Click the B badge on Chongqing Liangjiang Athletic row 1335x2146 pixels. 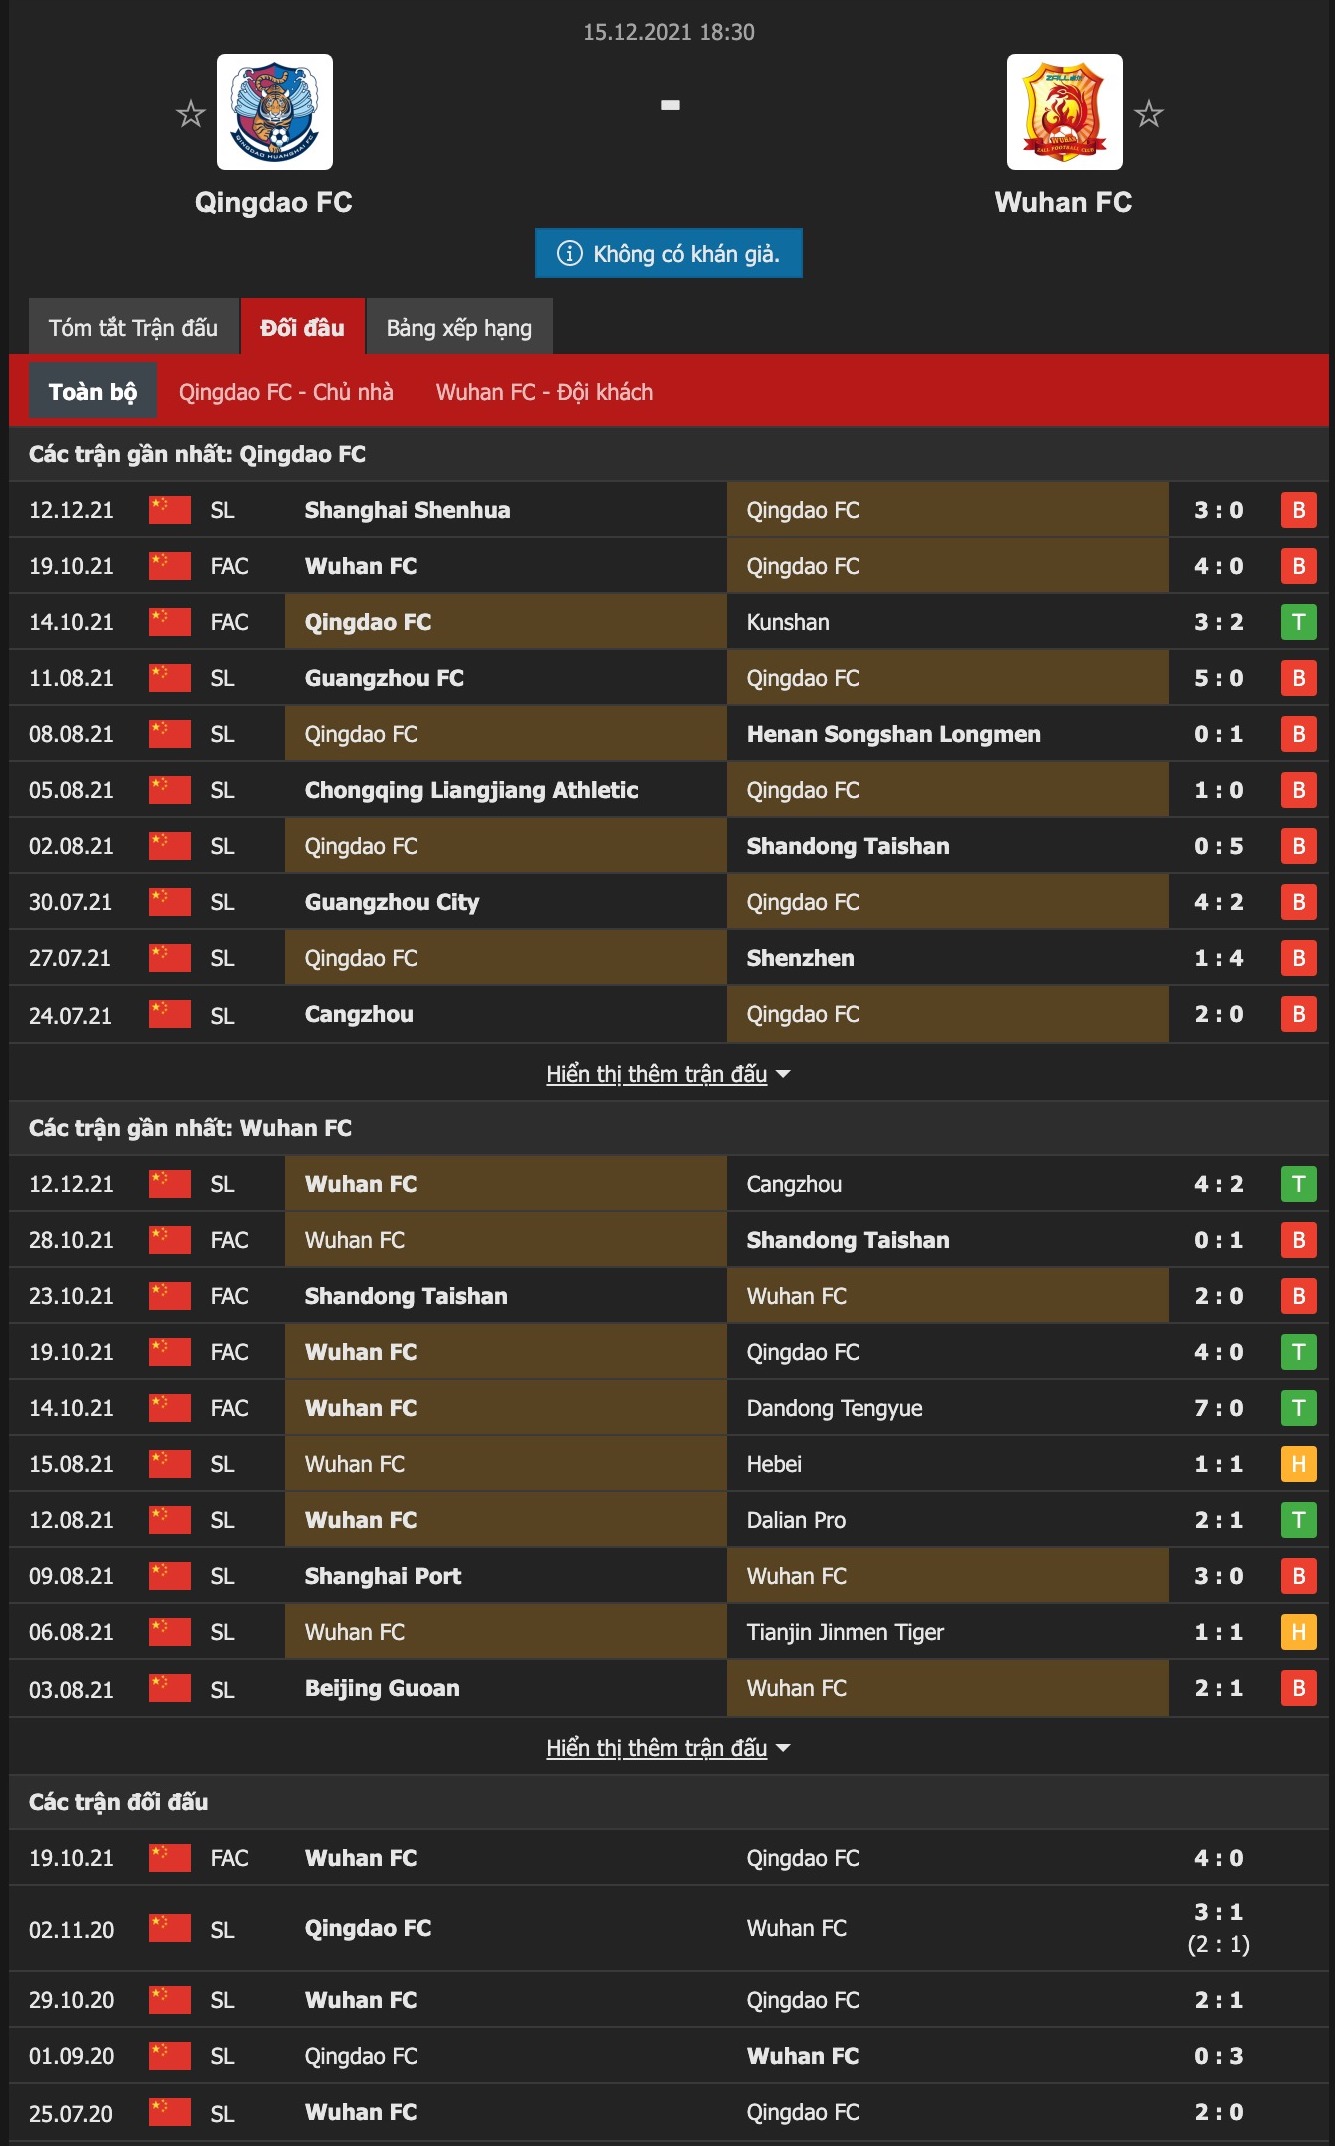(1298, 790)
